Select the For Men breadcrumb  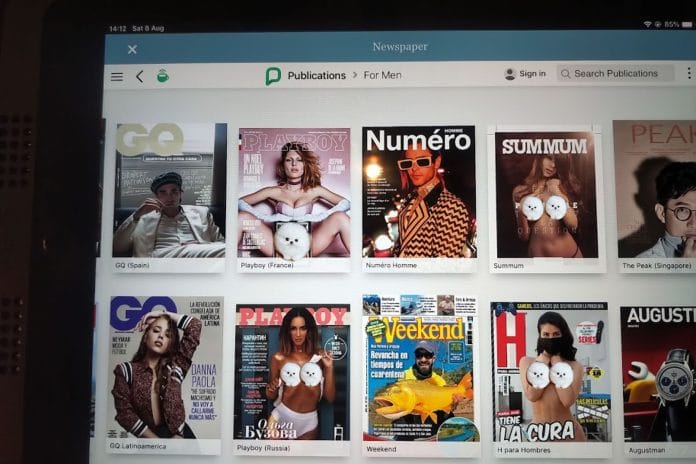[x=382, y=75]
